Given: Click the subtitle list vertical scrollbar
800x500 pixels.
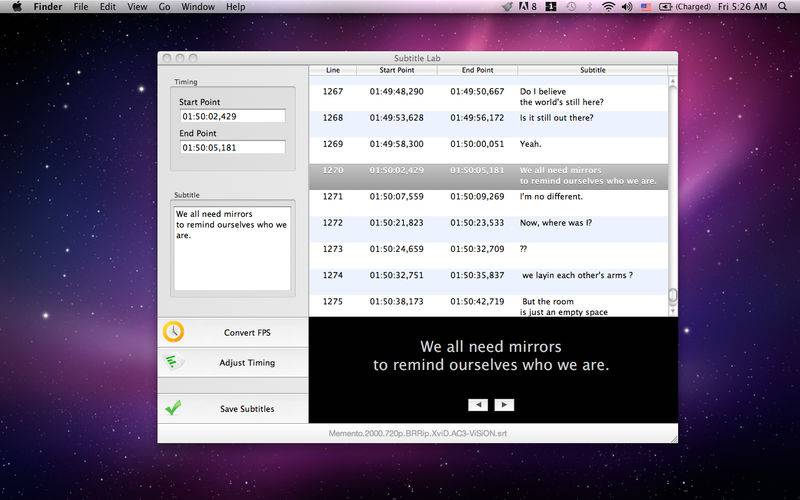Looking at the screenshot, I should click(x=673, y=190).
